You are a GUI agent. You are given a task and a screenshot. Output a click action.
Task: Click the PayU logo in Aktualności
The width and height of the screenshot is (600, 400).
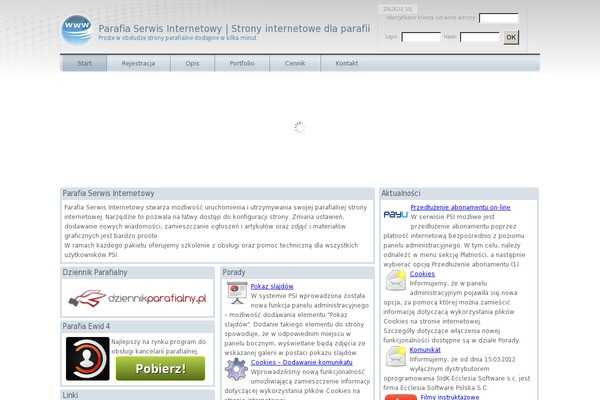(x=396, y=215)
